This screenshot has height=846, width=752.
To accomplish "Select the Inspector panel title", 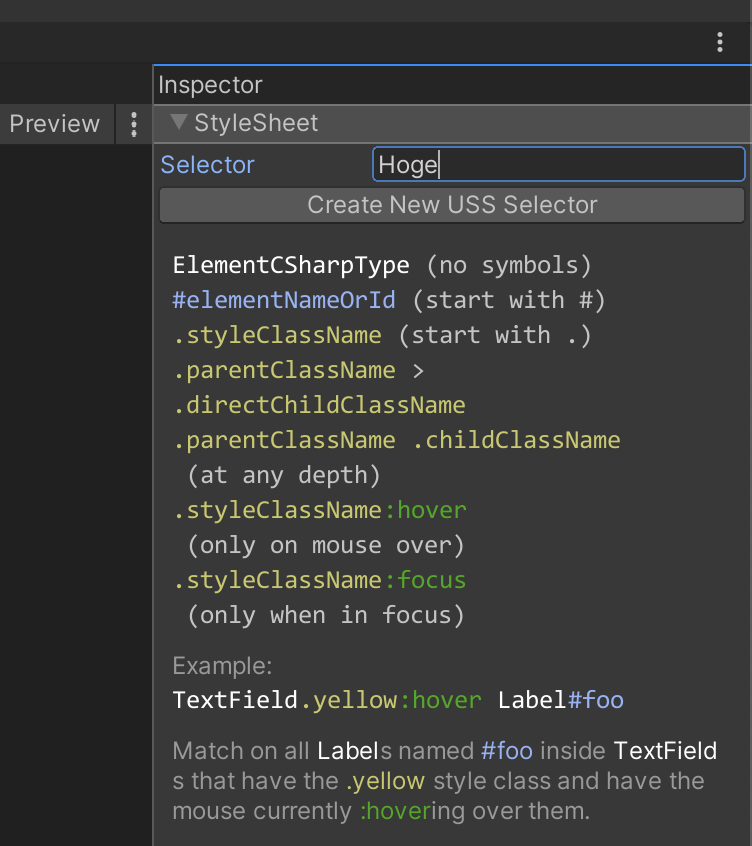I will click(210, 85).
